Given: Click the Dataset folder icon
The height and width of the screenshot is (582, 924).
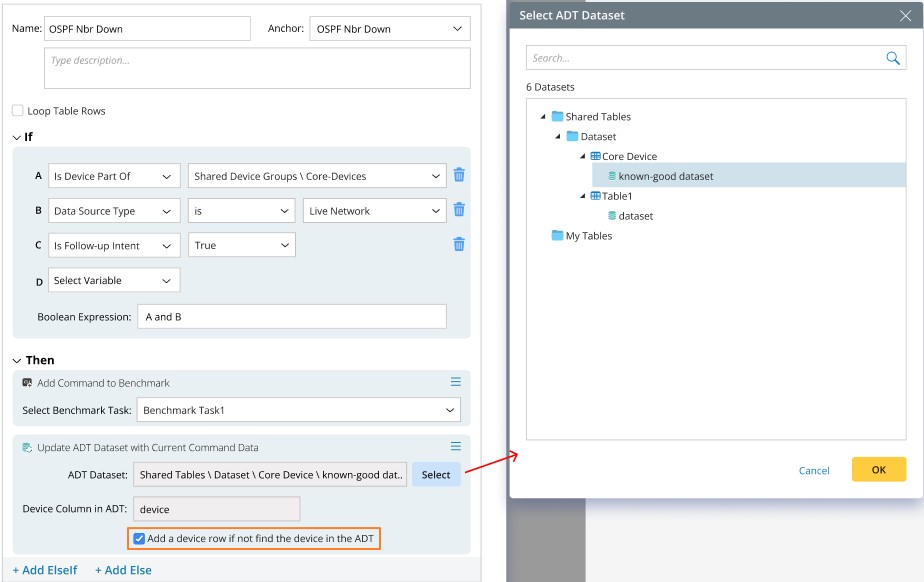Looking at the screenshot, I should click(x=572, y=136).
